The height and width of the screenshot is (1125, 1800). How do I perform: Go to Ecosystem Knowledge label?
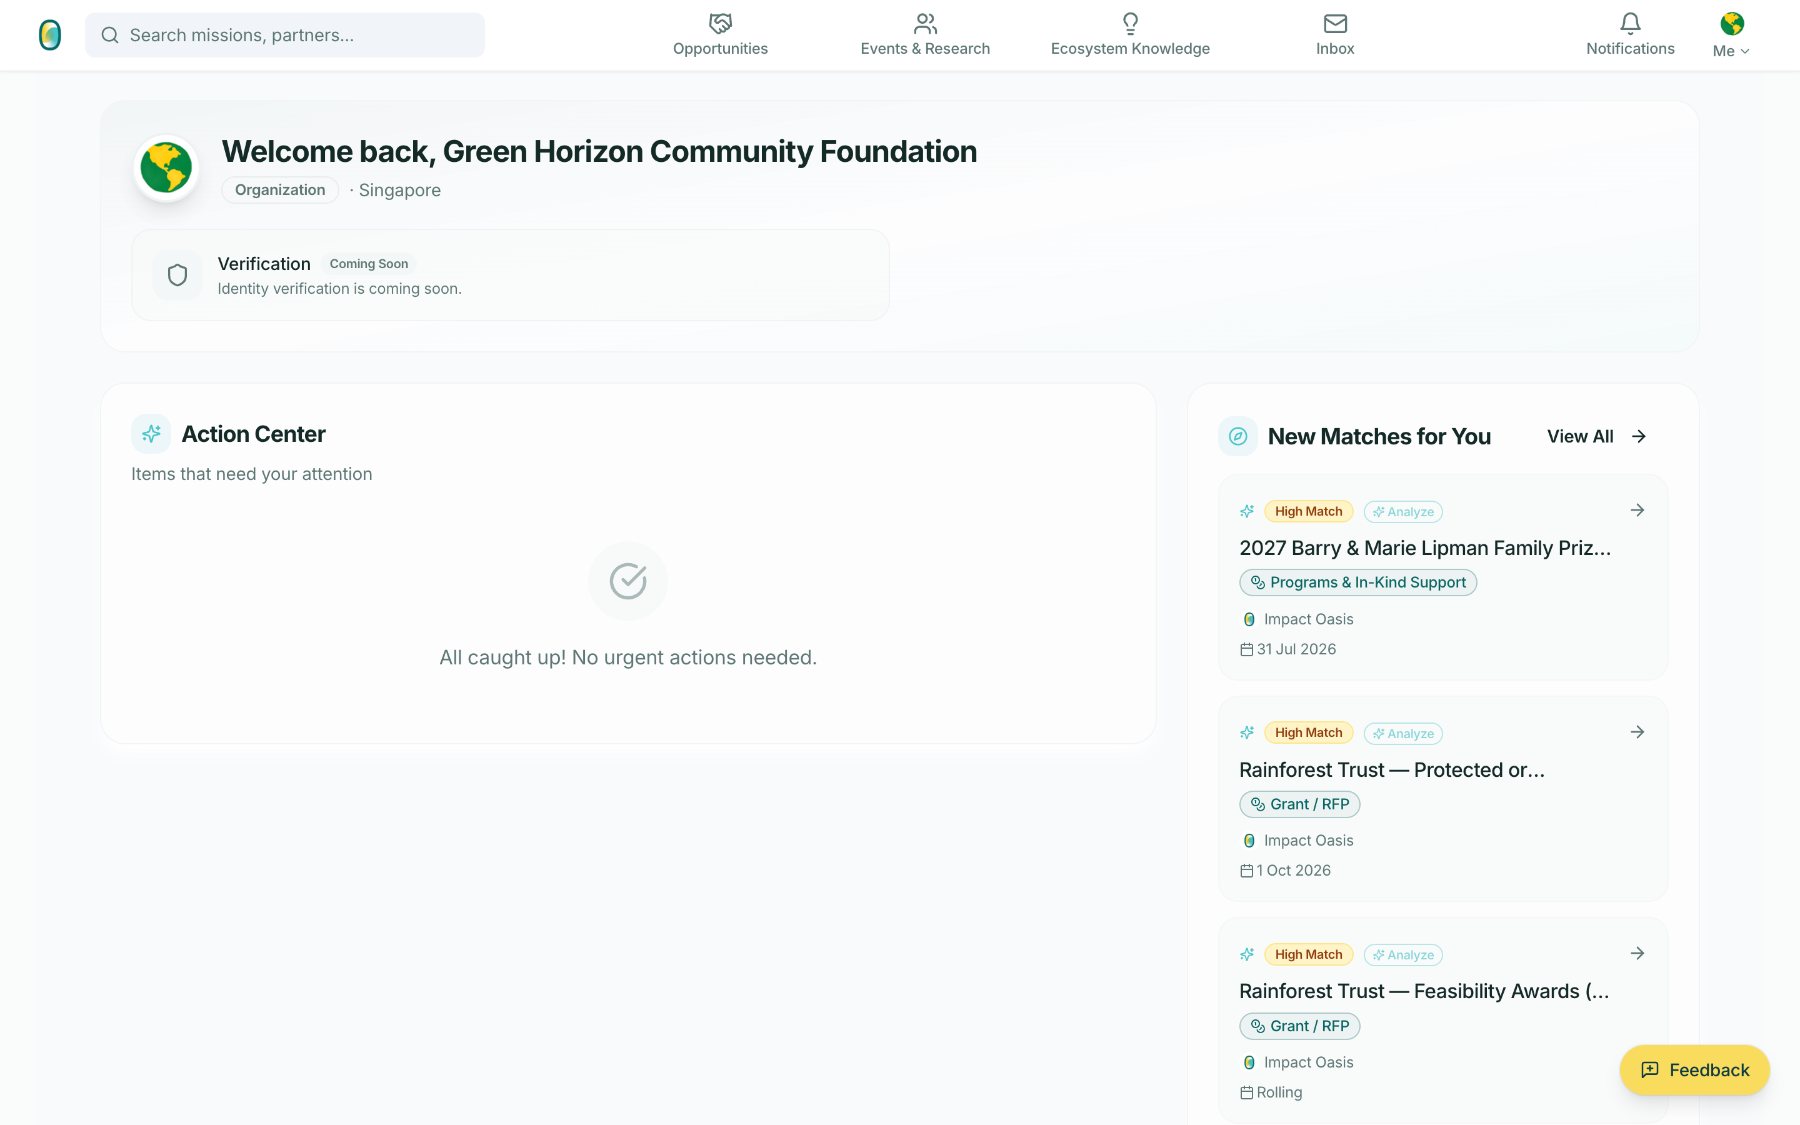(1130, 49)
